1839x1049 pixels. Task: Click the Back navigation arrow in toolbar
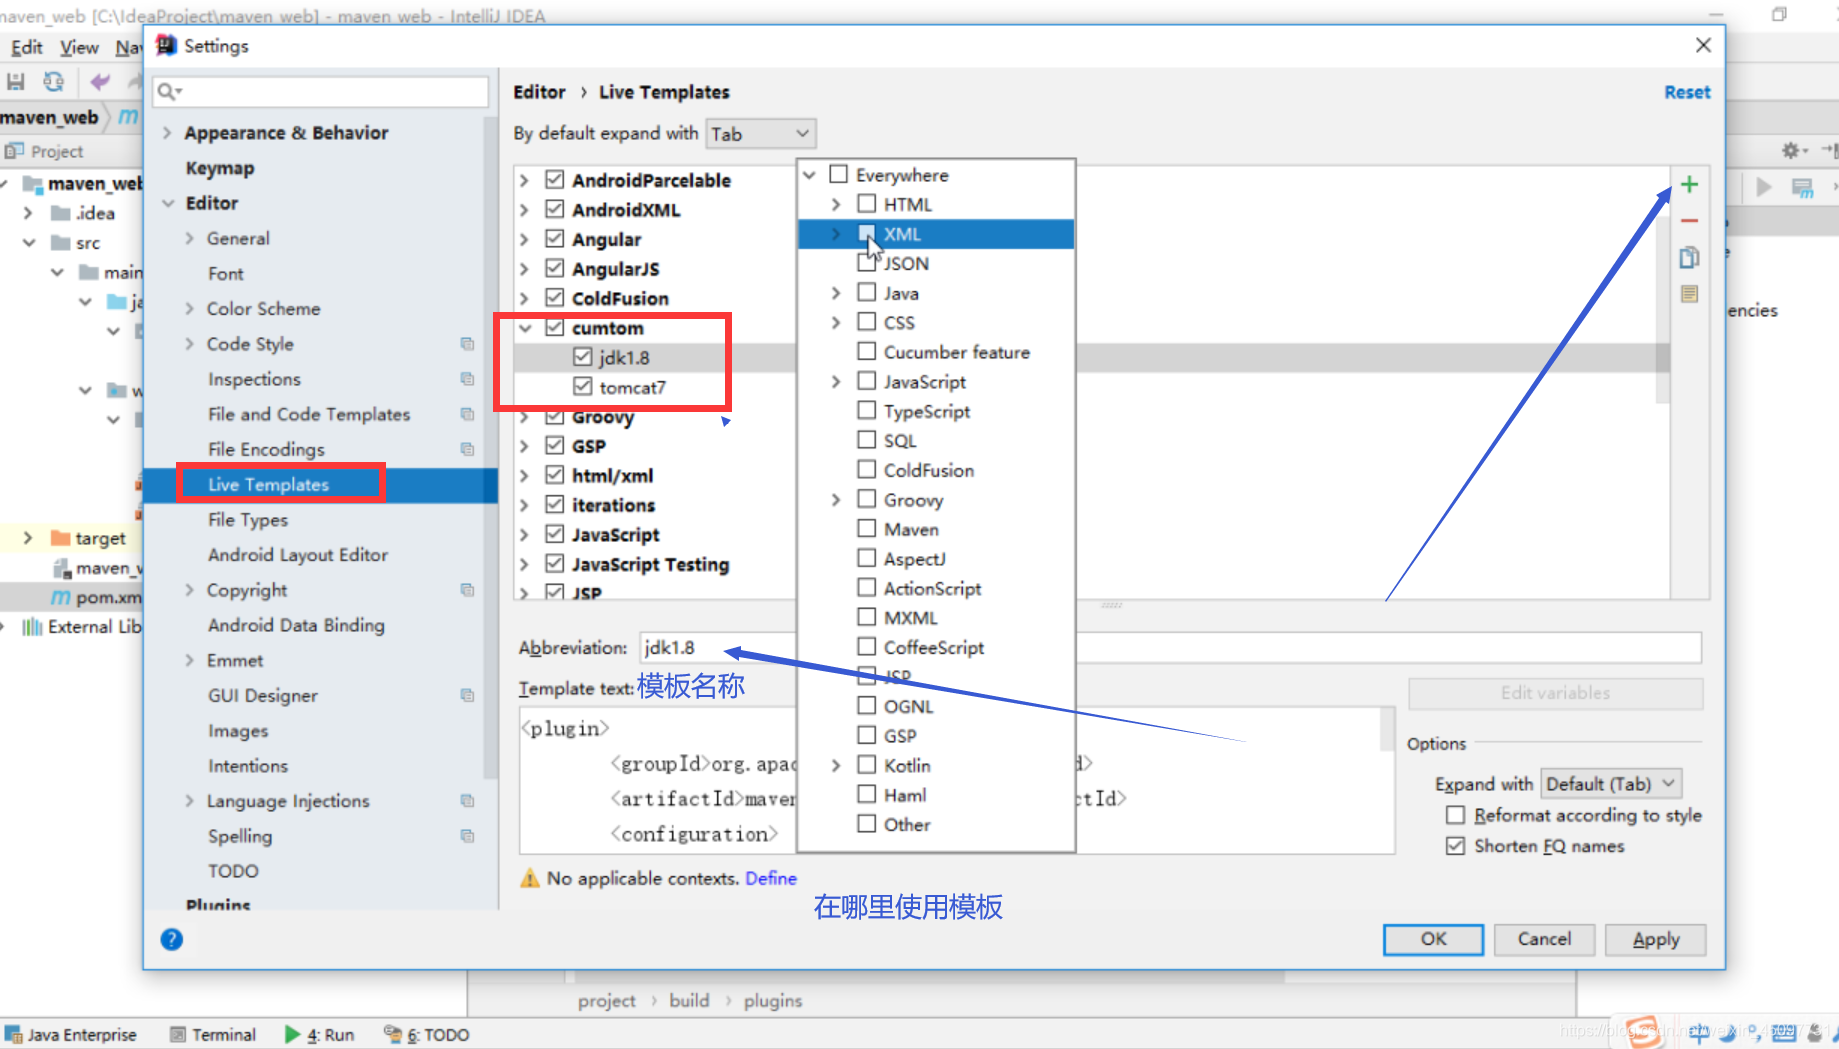click(x=100, y=82)
